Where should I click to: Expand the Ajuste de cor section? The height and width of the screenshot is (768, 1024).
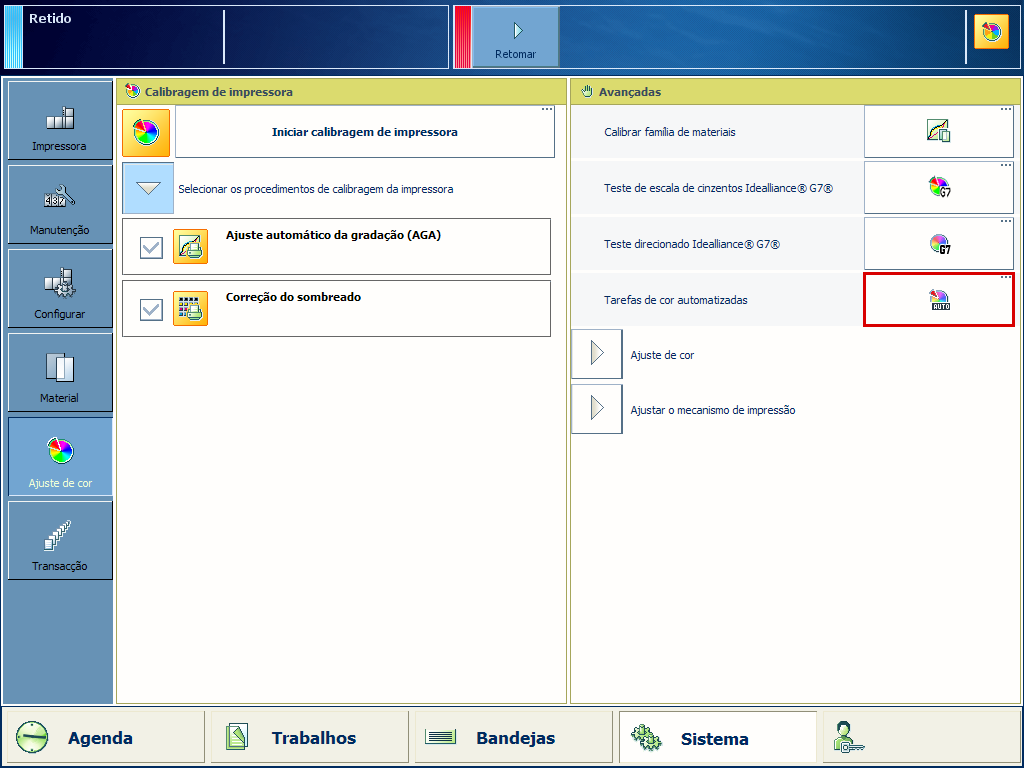click(597, 354)
